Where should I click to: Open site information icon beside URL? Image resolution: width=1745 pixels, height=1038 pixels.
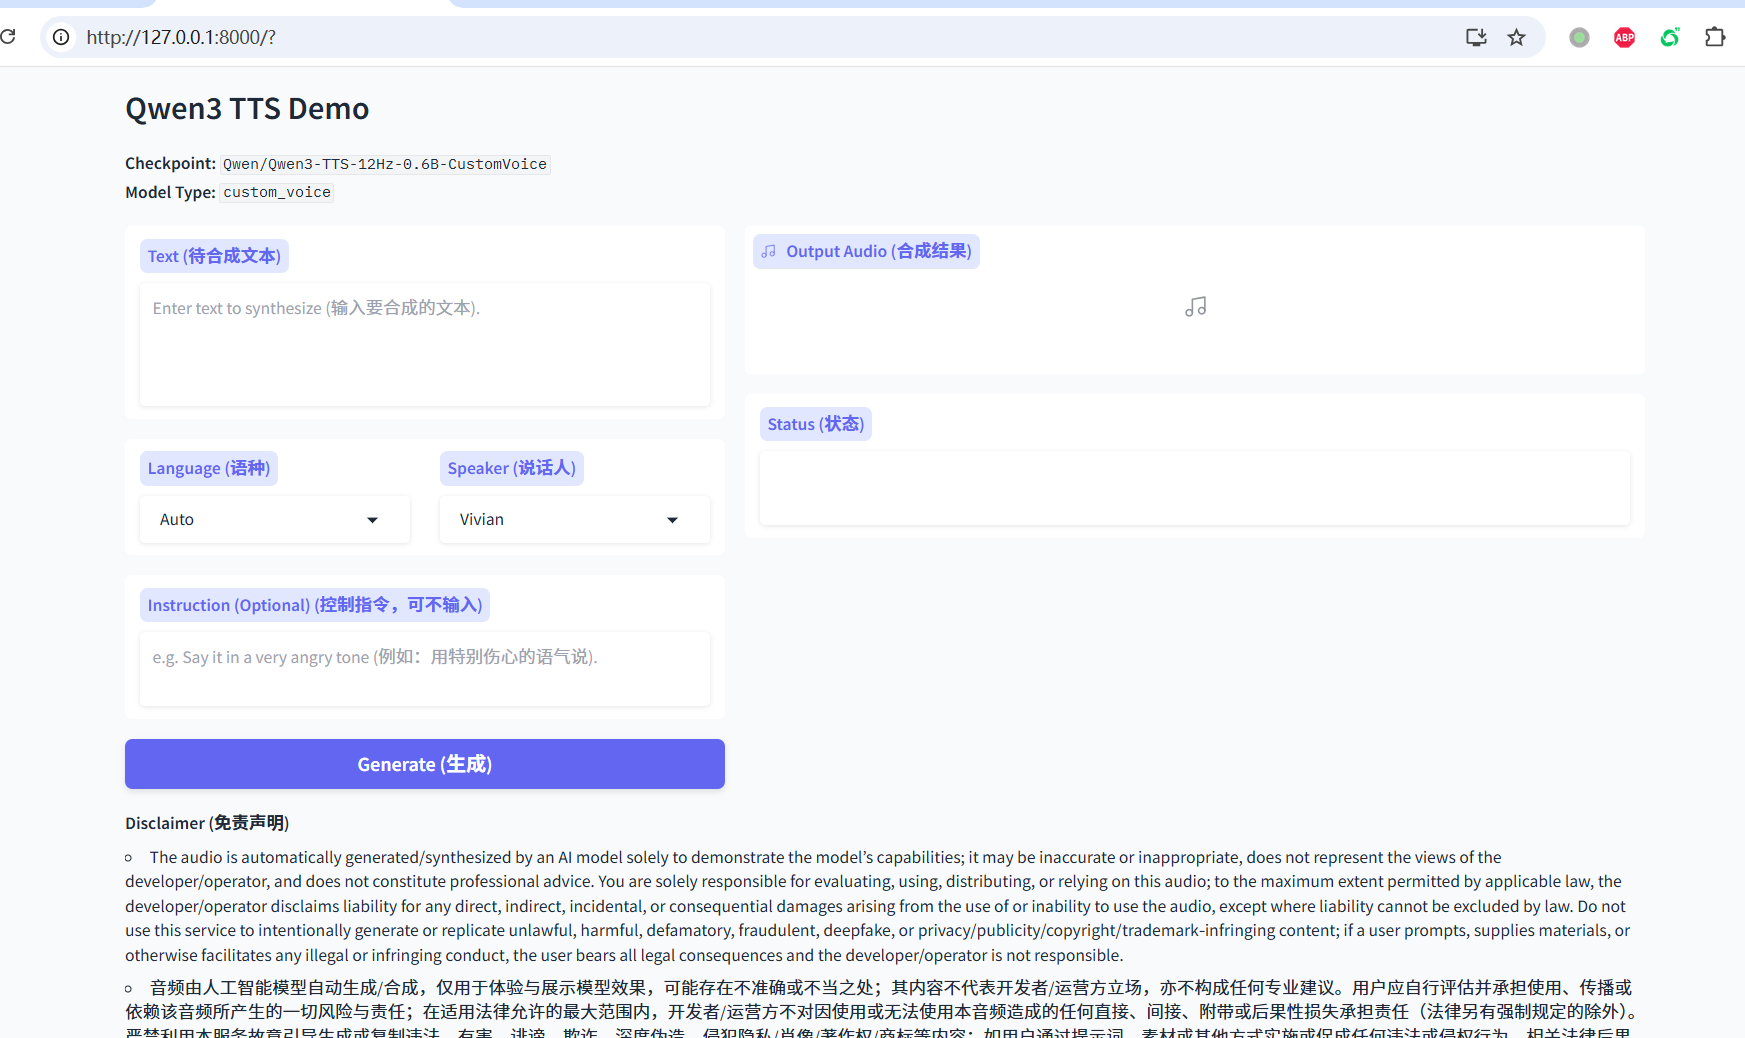pyautogui.click(x=61, y=37)
